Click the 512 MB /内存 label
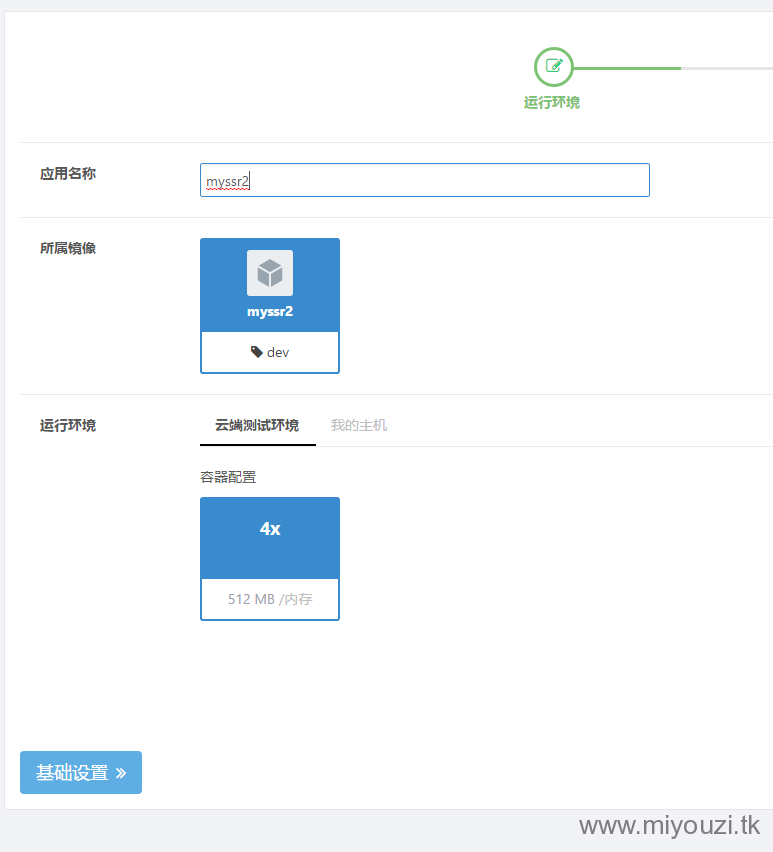Screen dimensions: 773x852 point(270,599)
